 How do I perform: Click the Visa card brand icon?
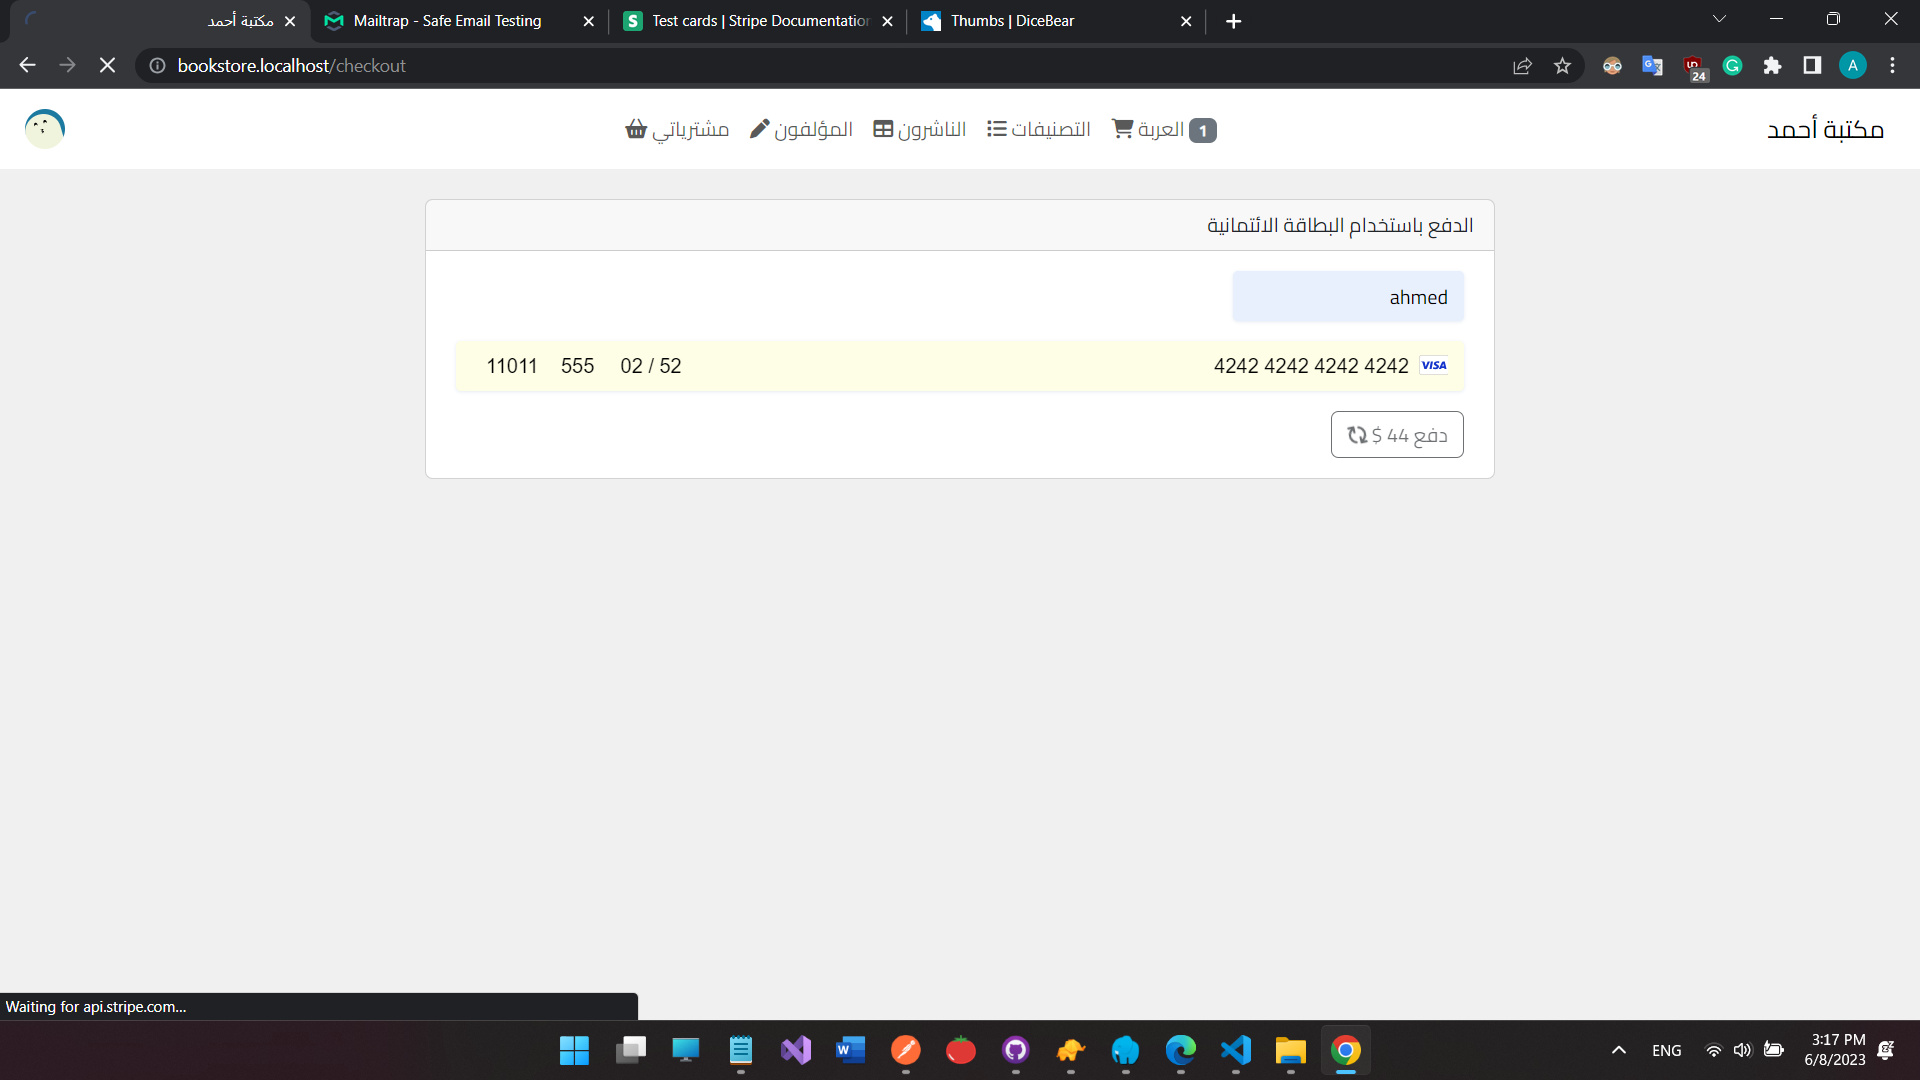coord(1433,365)
